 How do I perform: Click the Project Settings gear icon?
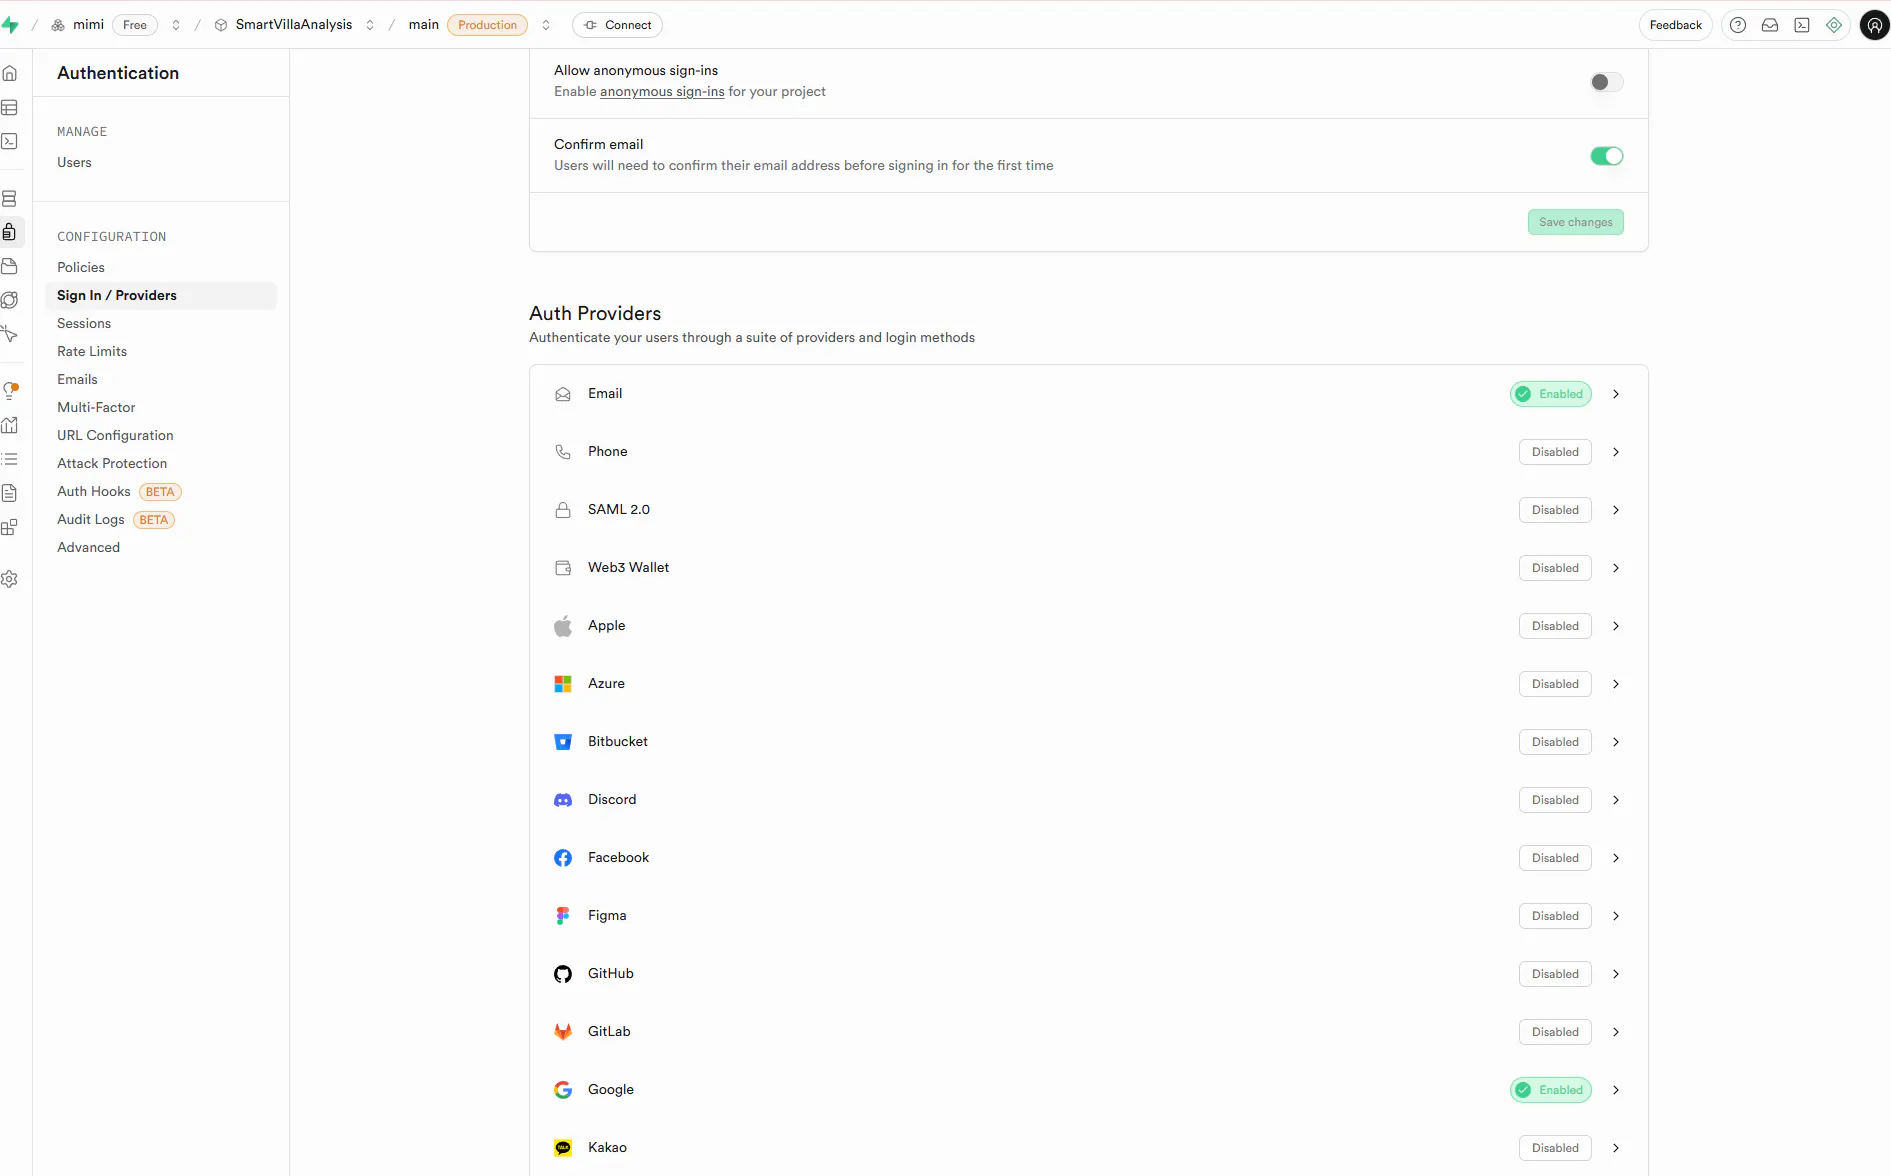click(10, 579)
